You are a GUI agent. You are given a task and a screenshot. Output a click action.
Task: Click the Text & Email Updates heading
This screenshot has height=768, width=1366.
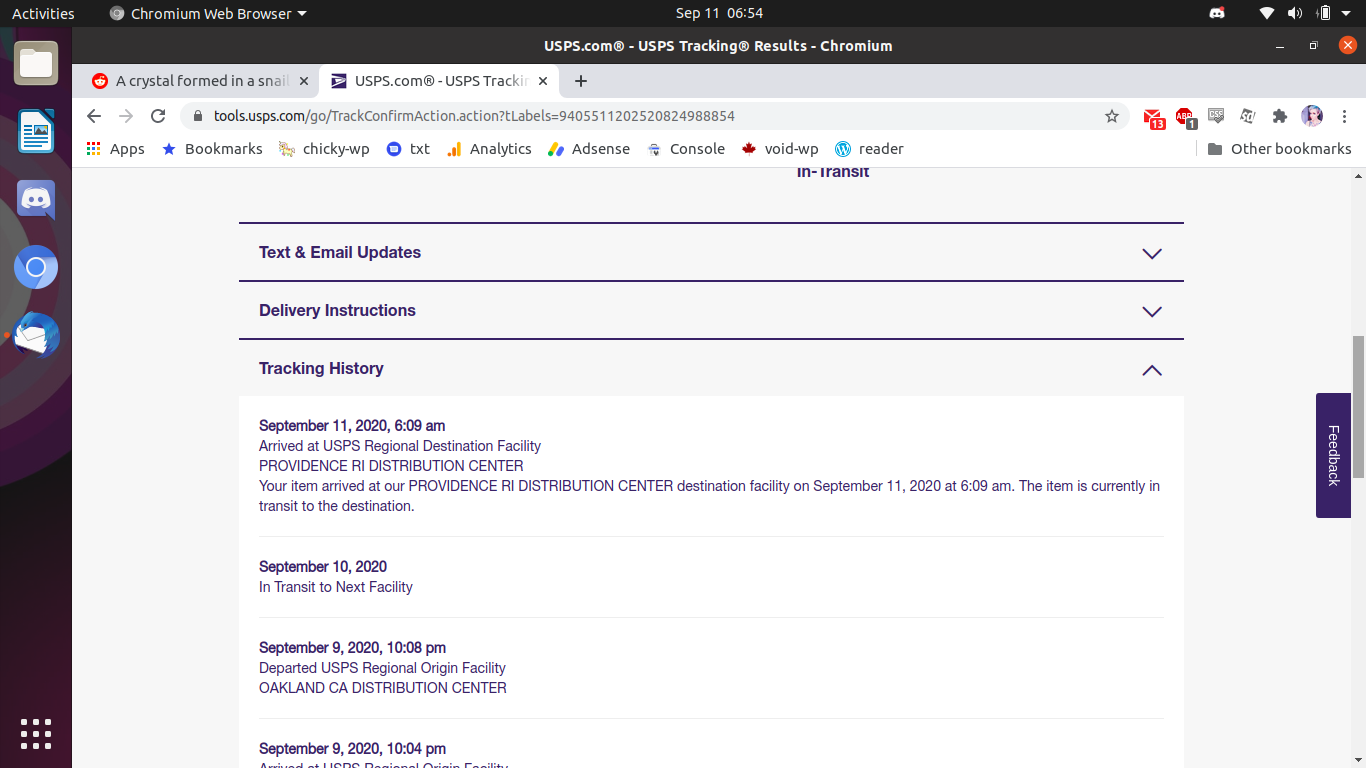coord(340,253)
